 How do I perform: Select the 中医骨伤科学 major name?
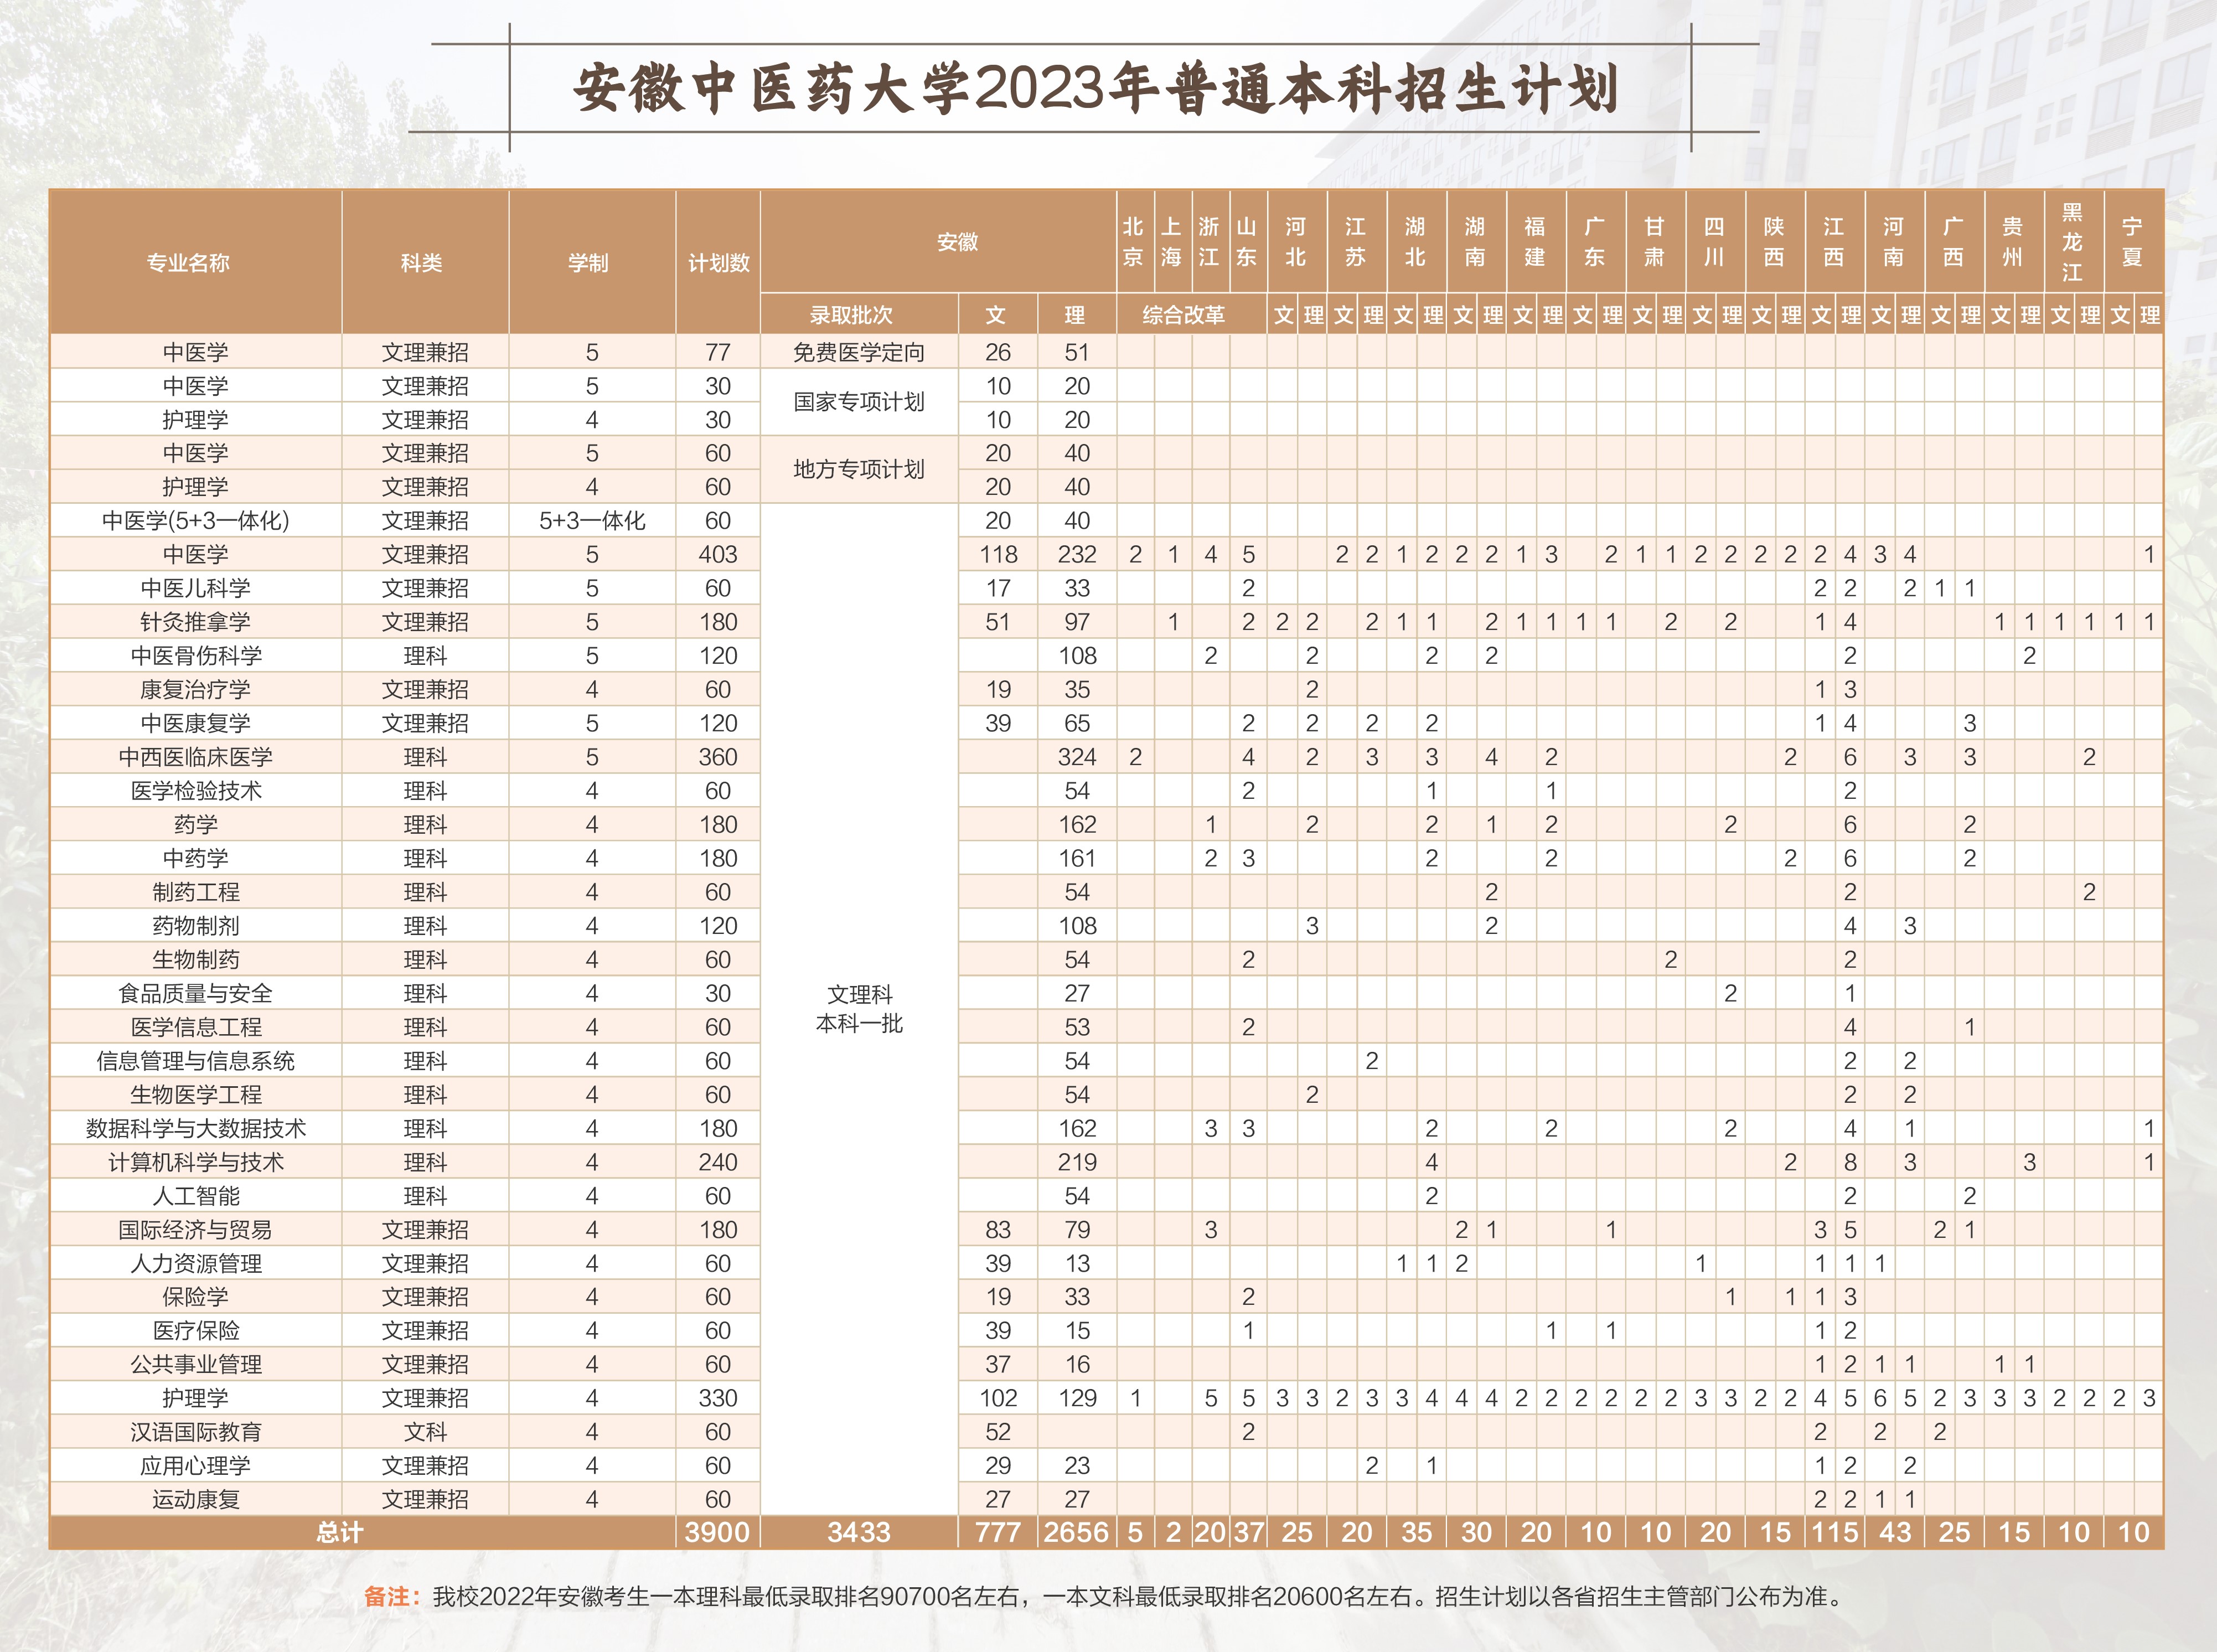pyautogui.click(x=196, y=656)
